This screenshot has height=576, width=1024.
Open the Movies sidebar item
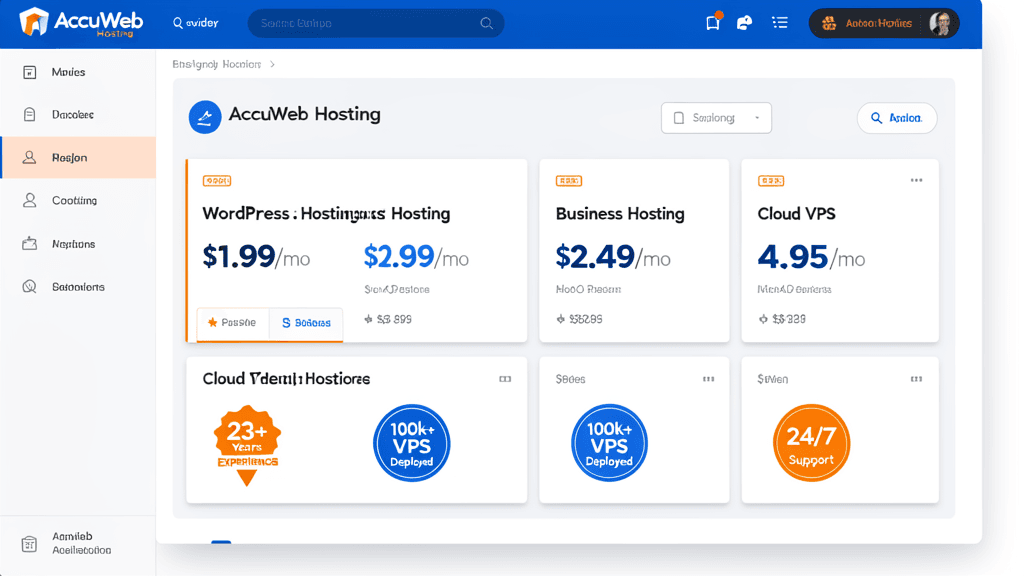(x=78, y=72)
